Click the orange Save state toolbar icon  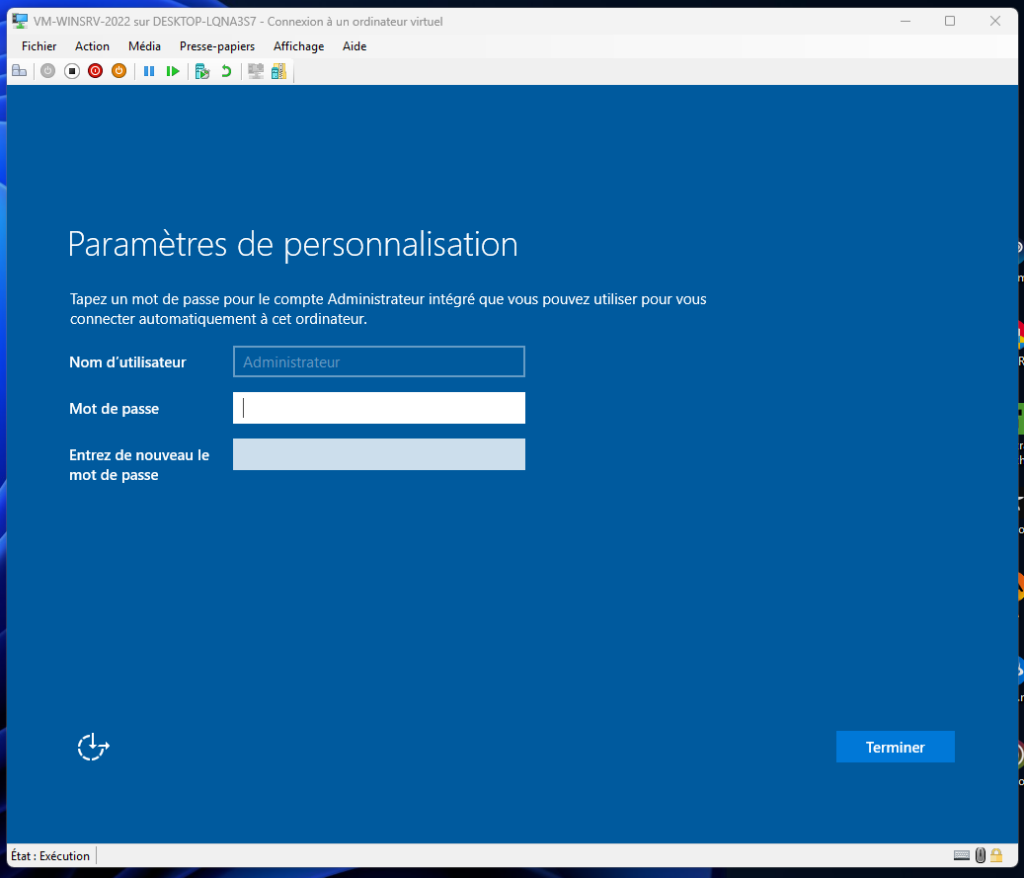tap(119, 71)
